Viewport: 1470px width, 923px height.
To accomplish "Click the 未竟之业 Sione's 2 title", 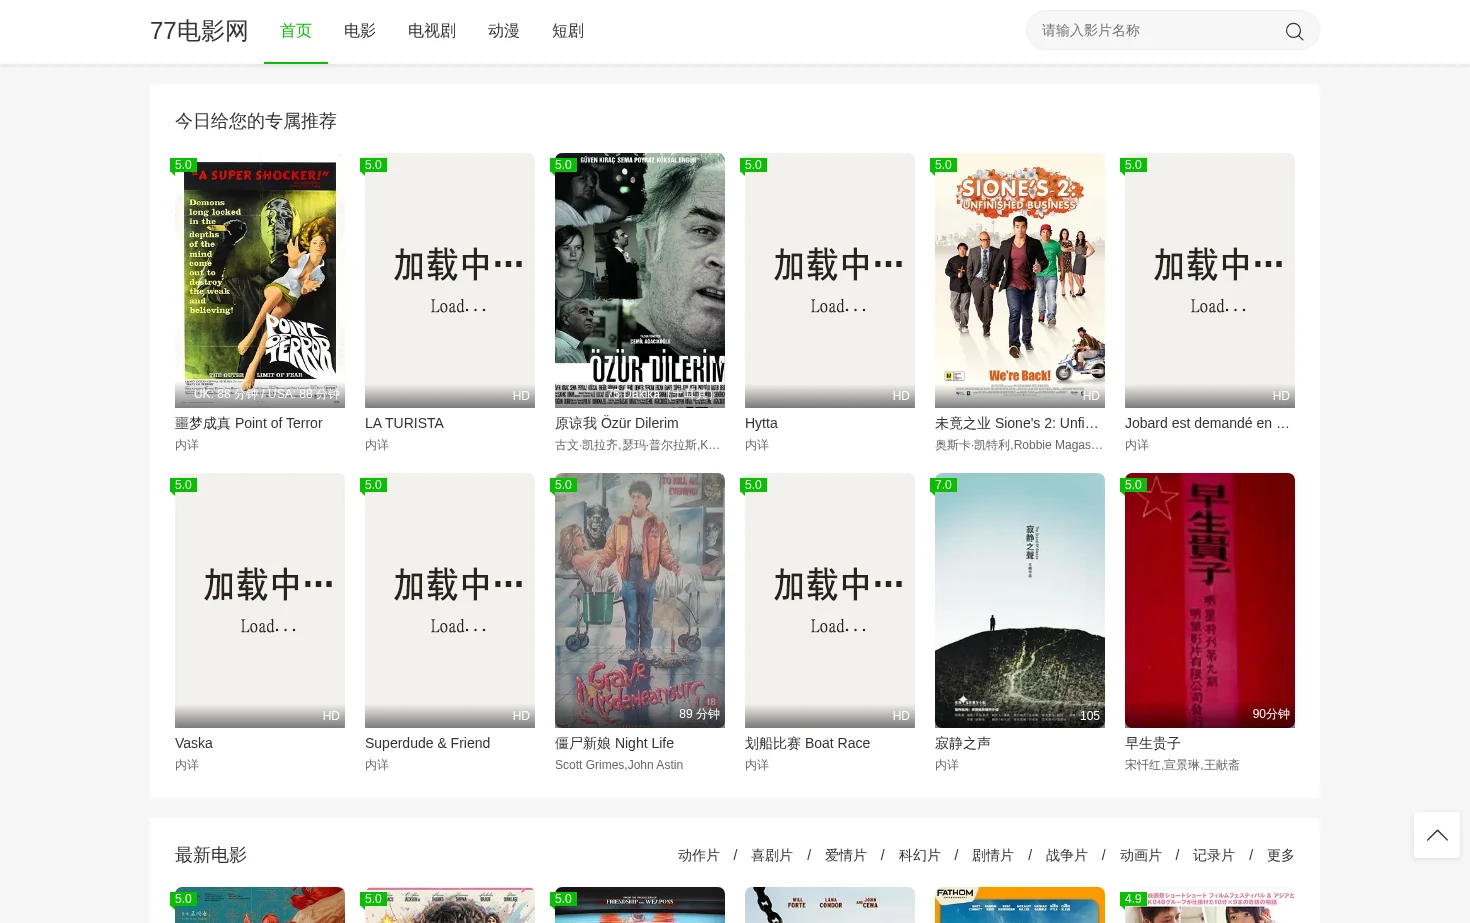I will pos(1017,423).
